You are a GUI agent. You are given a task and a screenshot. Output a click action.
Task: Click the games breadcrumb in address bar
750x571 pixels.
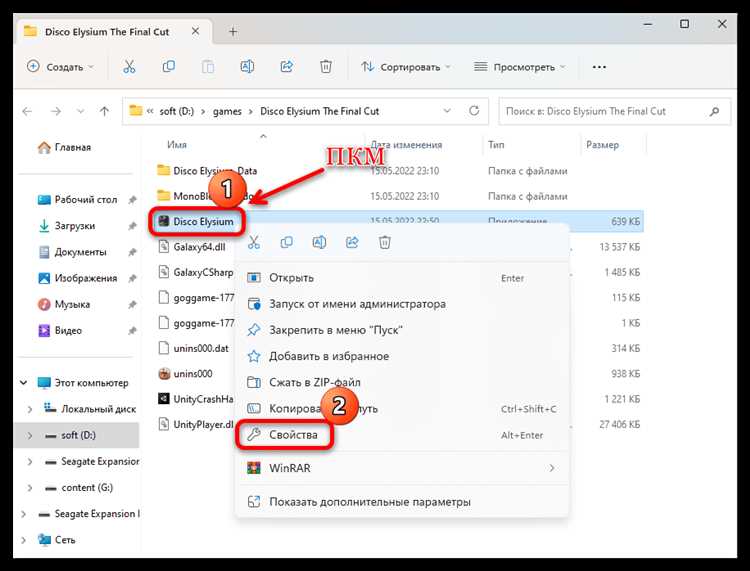[227, 111]
